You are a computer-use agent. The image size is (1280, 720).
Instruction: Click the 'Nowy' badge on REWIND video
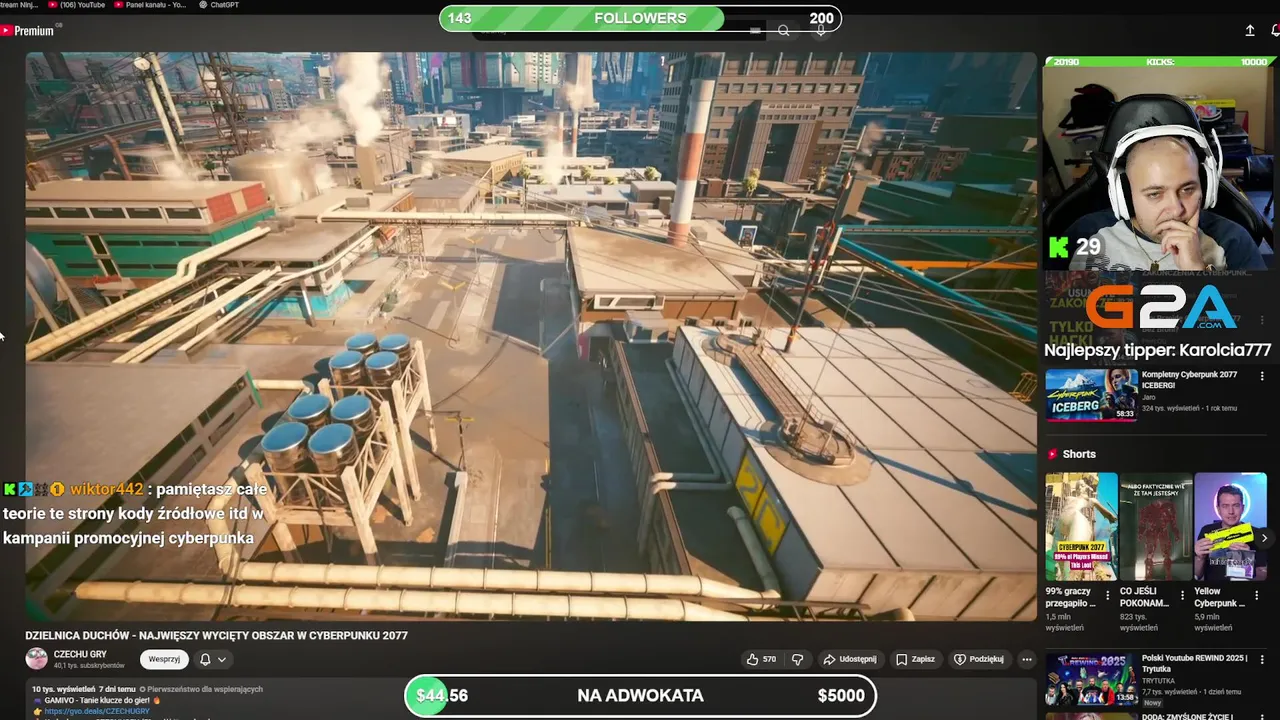[x=1151, y=702]
